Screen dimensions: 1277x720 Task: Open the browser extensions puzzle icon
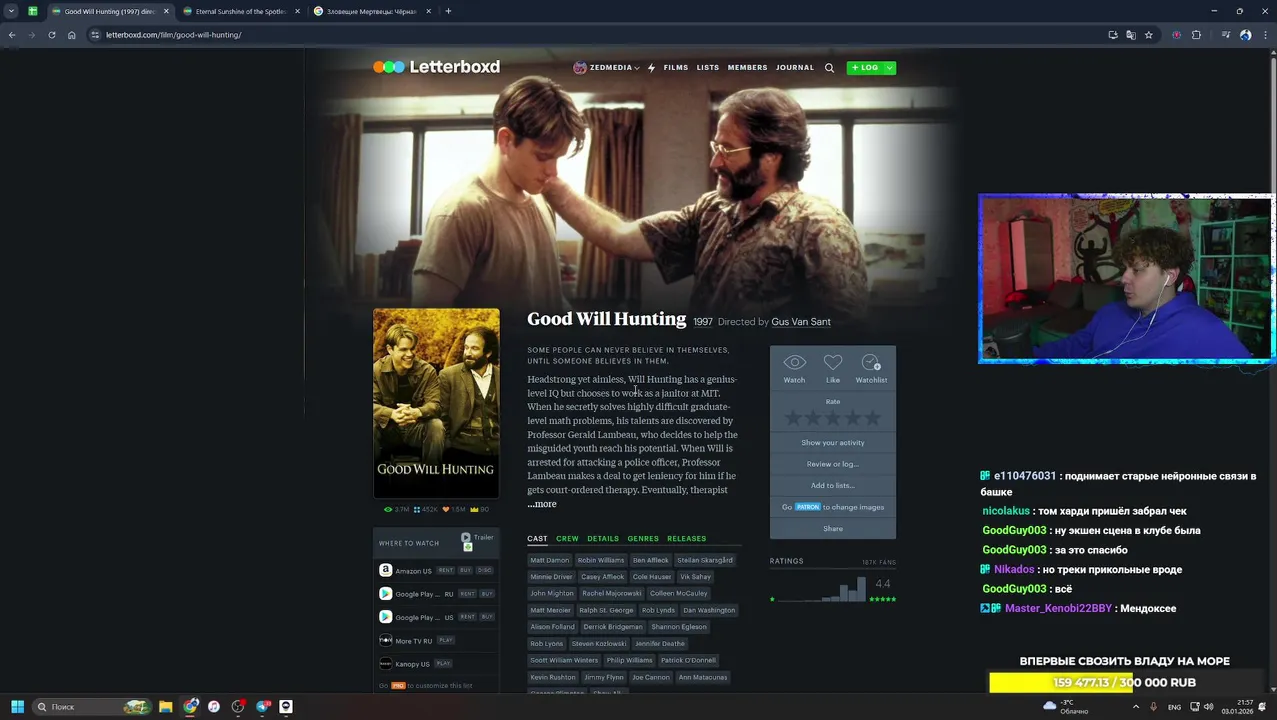point(1196,35)
